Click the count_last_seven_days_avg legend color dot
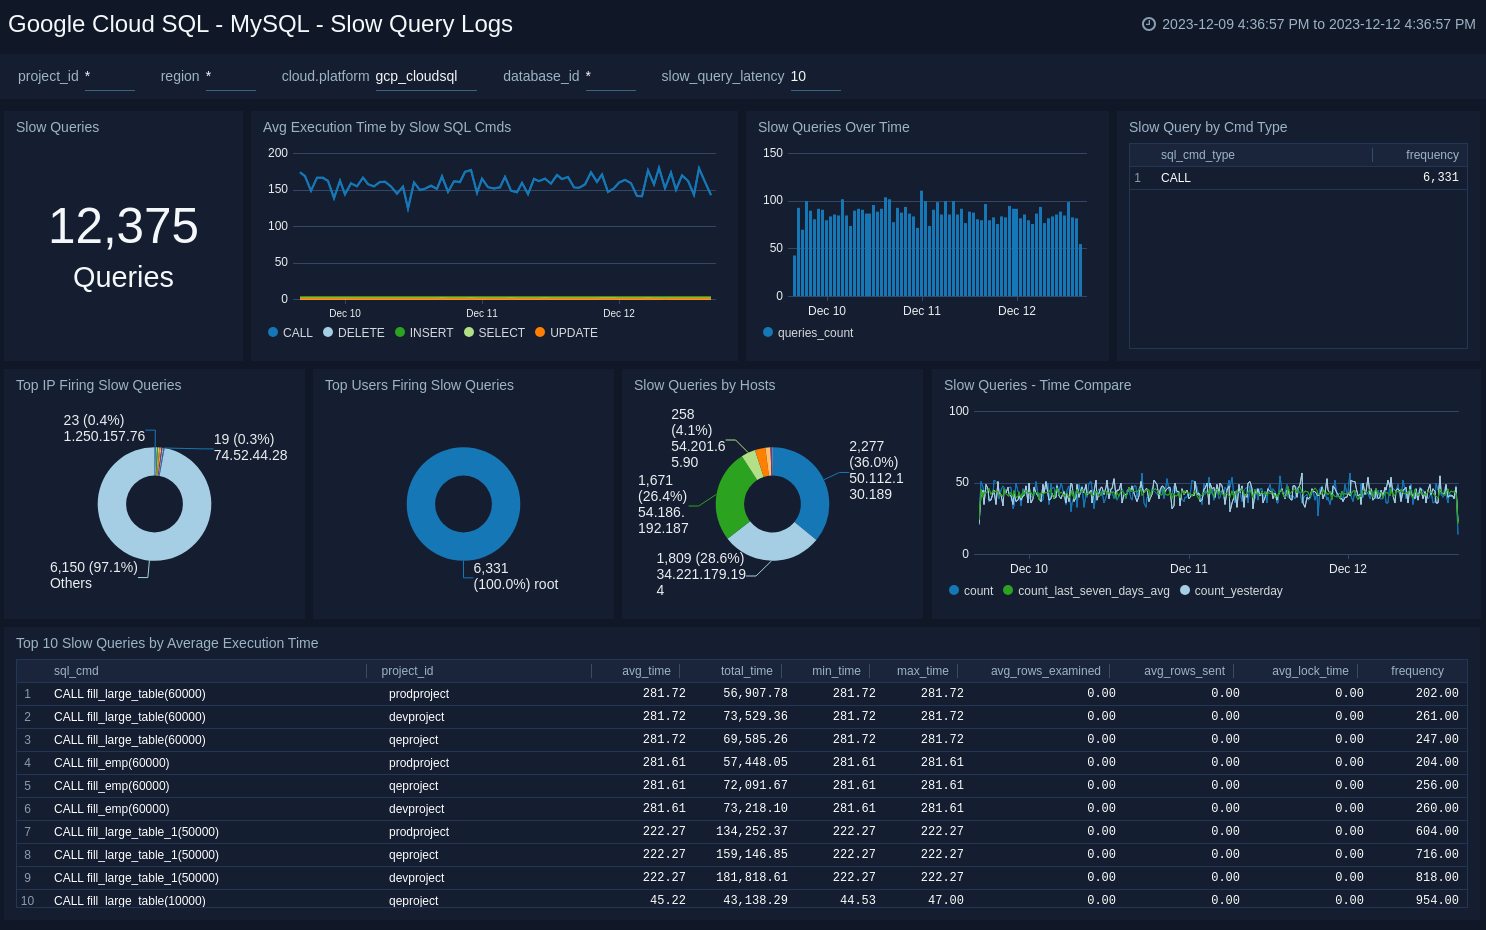This screenshot has height=930, width=1486. pos(1008,590)
